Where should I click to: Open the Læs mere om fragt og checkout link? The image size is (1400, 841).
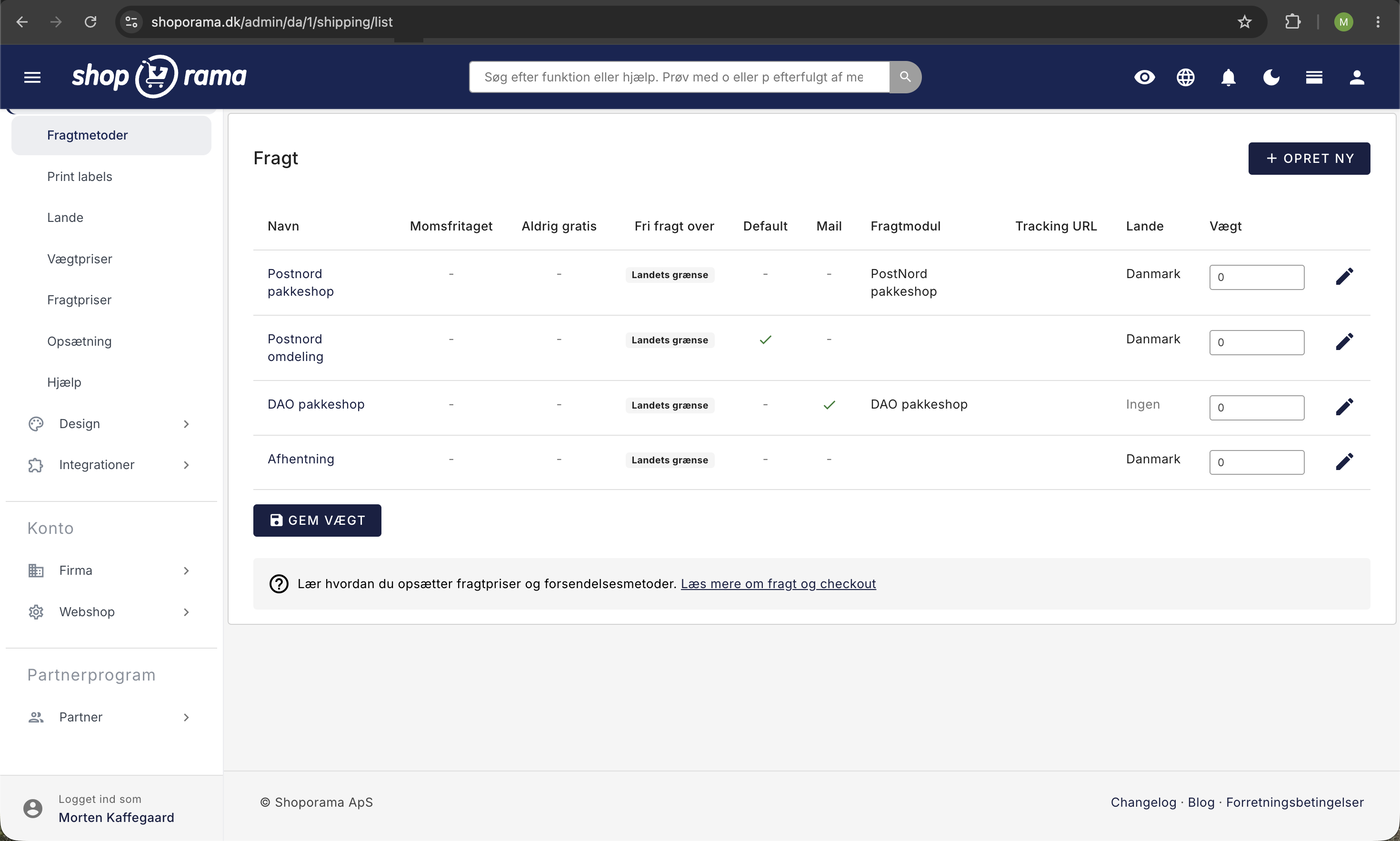(778, 584)
